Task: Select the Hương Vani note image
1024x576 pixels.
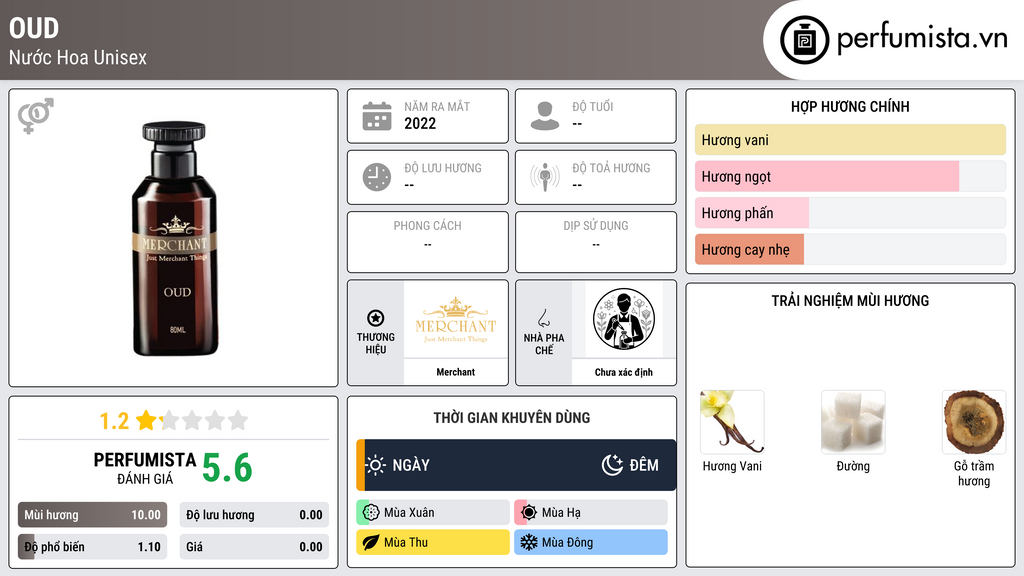Action: [x=732, y=422]
